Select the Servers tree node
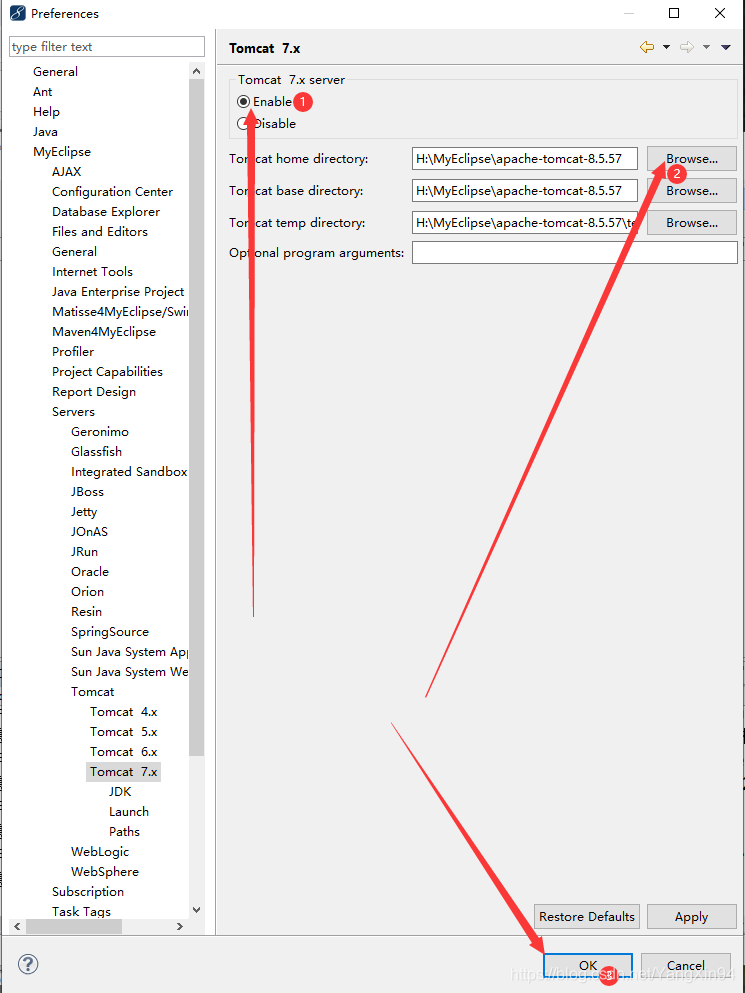This screenshot has width=745, height=993. (73, 412)
